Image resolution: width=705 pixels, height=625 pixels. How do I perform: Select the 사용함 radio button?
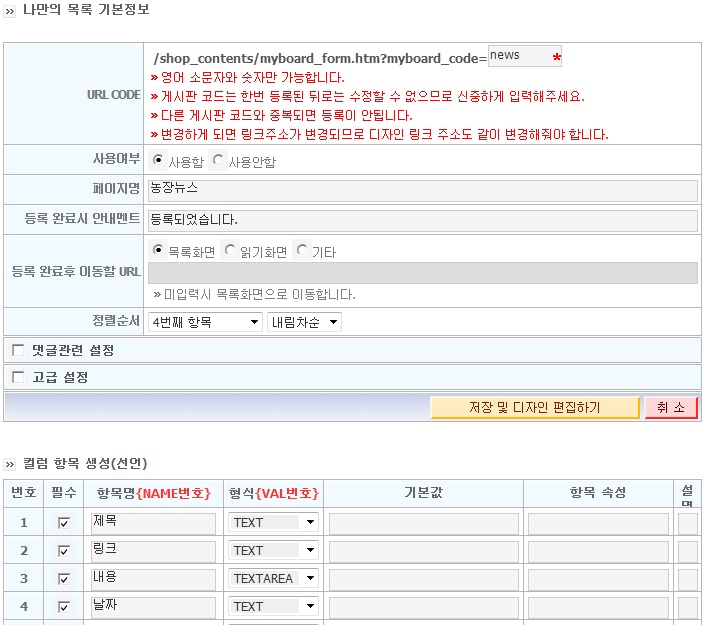pos(158,160)
